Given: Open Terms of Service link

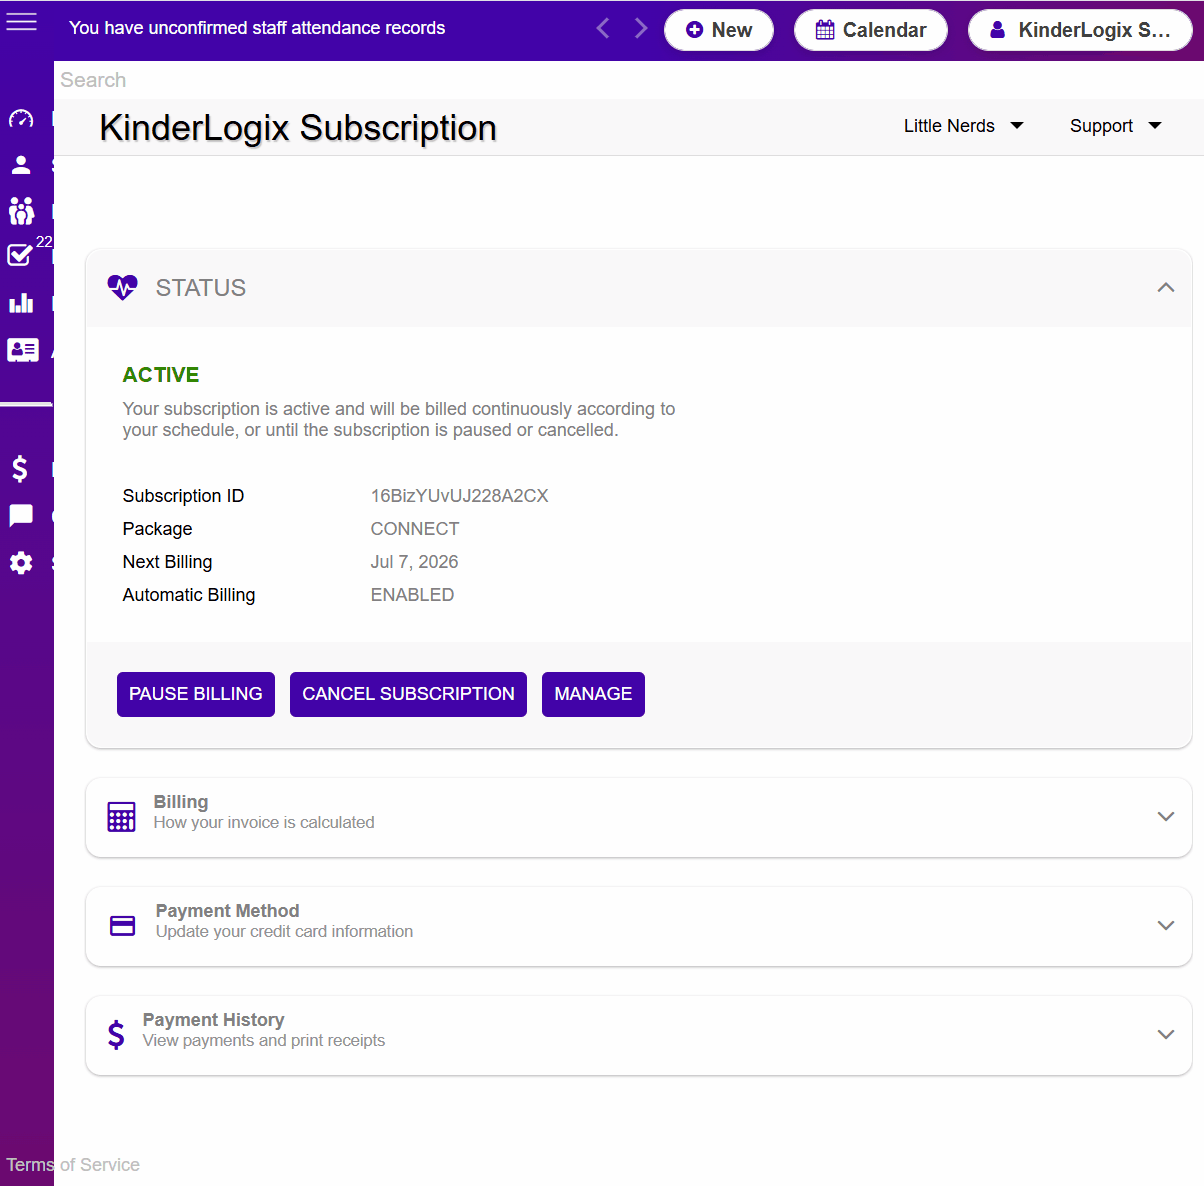Looking at the screenshot, I should (73, 1165).
